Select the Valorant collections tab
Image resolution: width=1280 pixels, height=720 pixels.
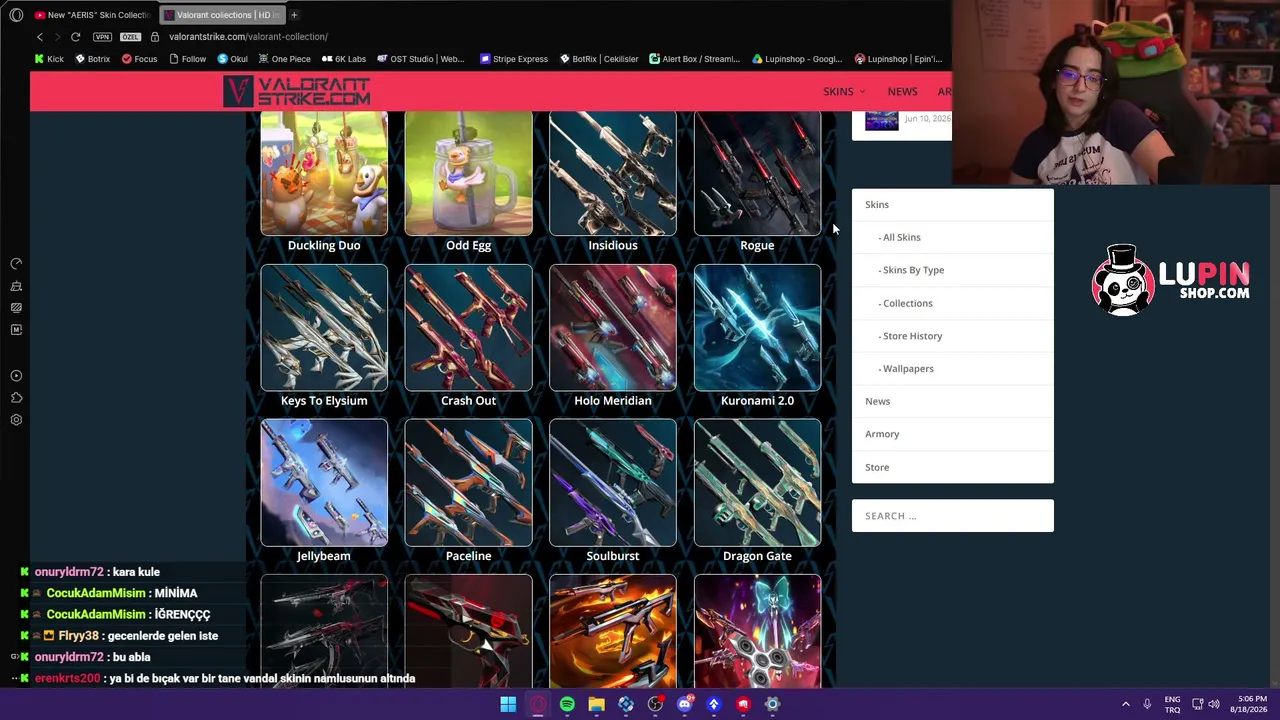[x=222, y=15]
